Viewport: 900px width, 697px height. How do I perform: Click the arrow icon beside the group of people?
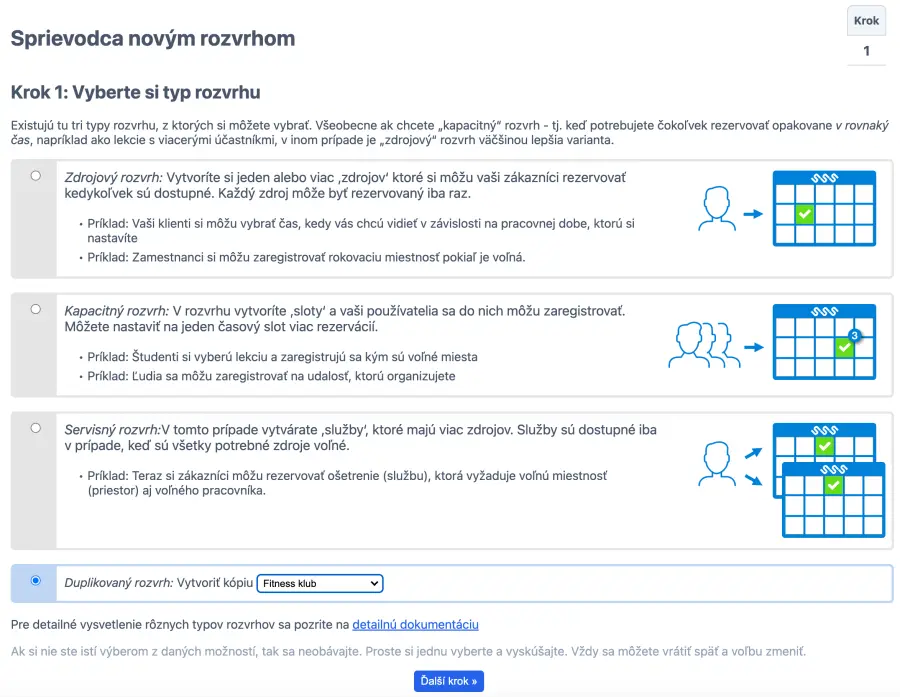tap(753, 347)
